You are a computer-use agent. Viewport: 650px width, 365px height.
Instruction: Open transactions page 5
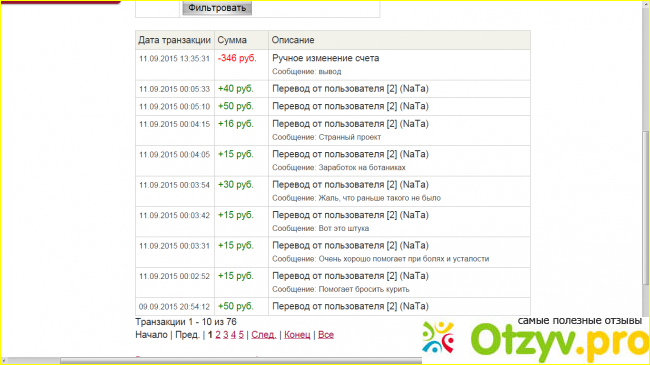pyautogui.click(x=241, y=335)
